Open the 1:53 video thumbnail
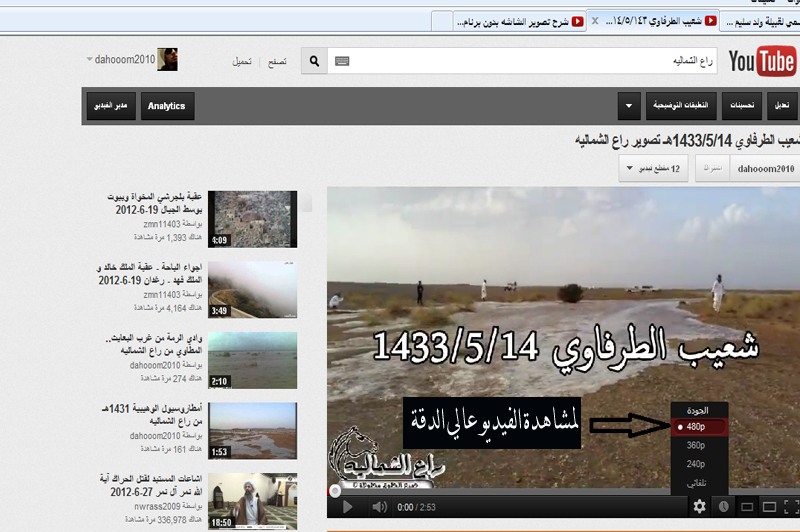 pyautogui.click(x=253, y=430)
